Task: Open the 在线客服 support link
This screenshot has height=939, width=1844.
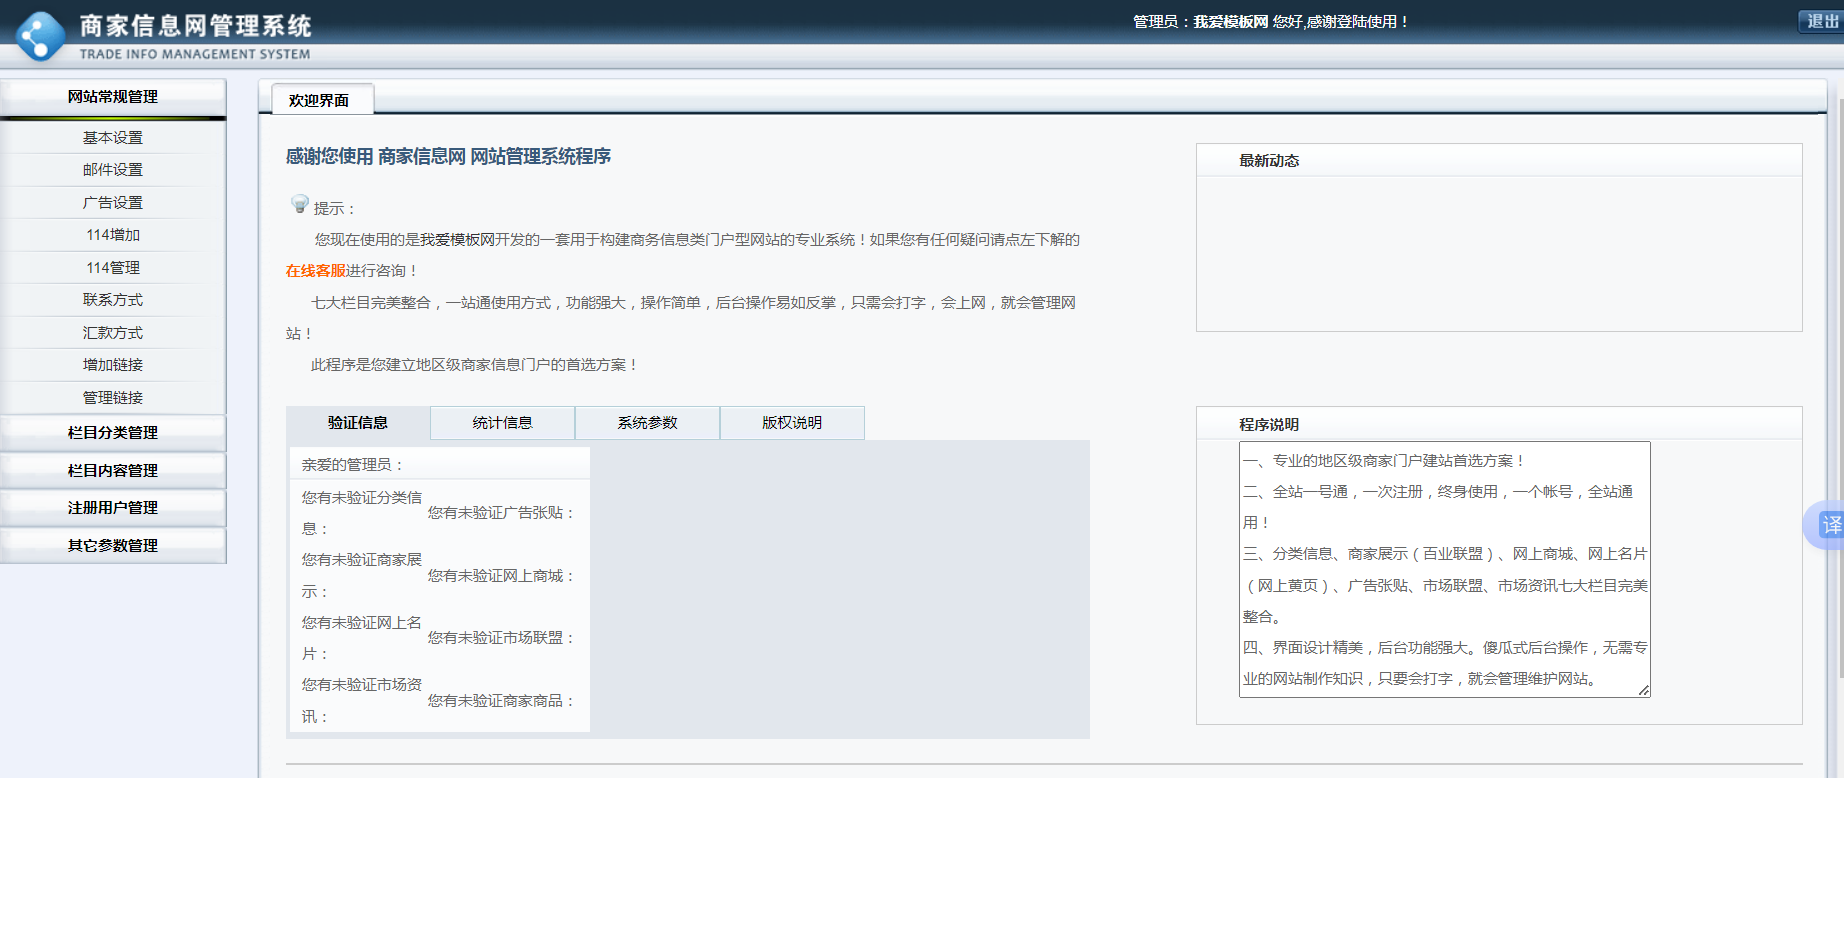Action: pos(315,271)
